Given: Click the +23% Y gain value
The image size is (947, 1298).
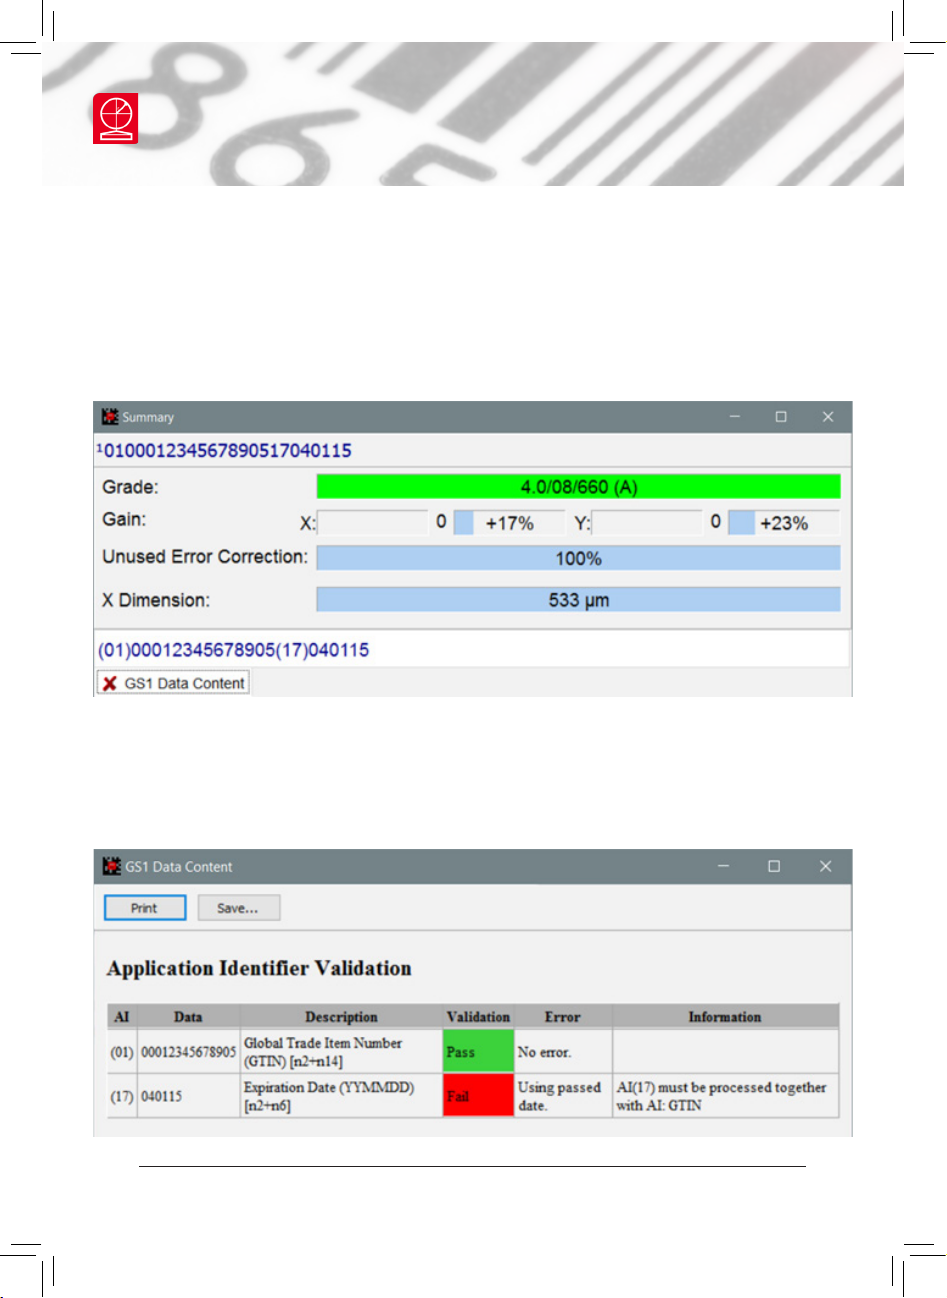Looking at the screenshot, I should click(784, 523).
